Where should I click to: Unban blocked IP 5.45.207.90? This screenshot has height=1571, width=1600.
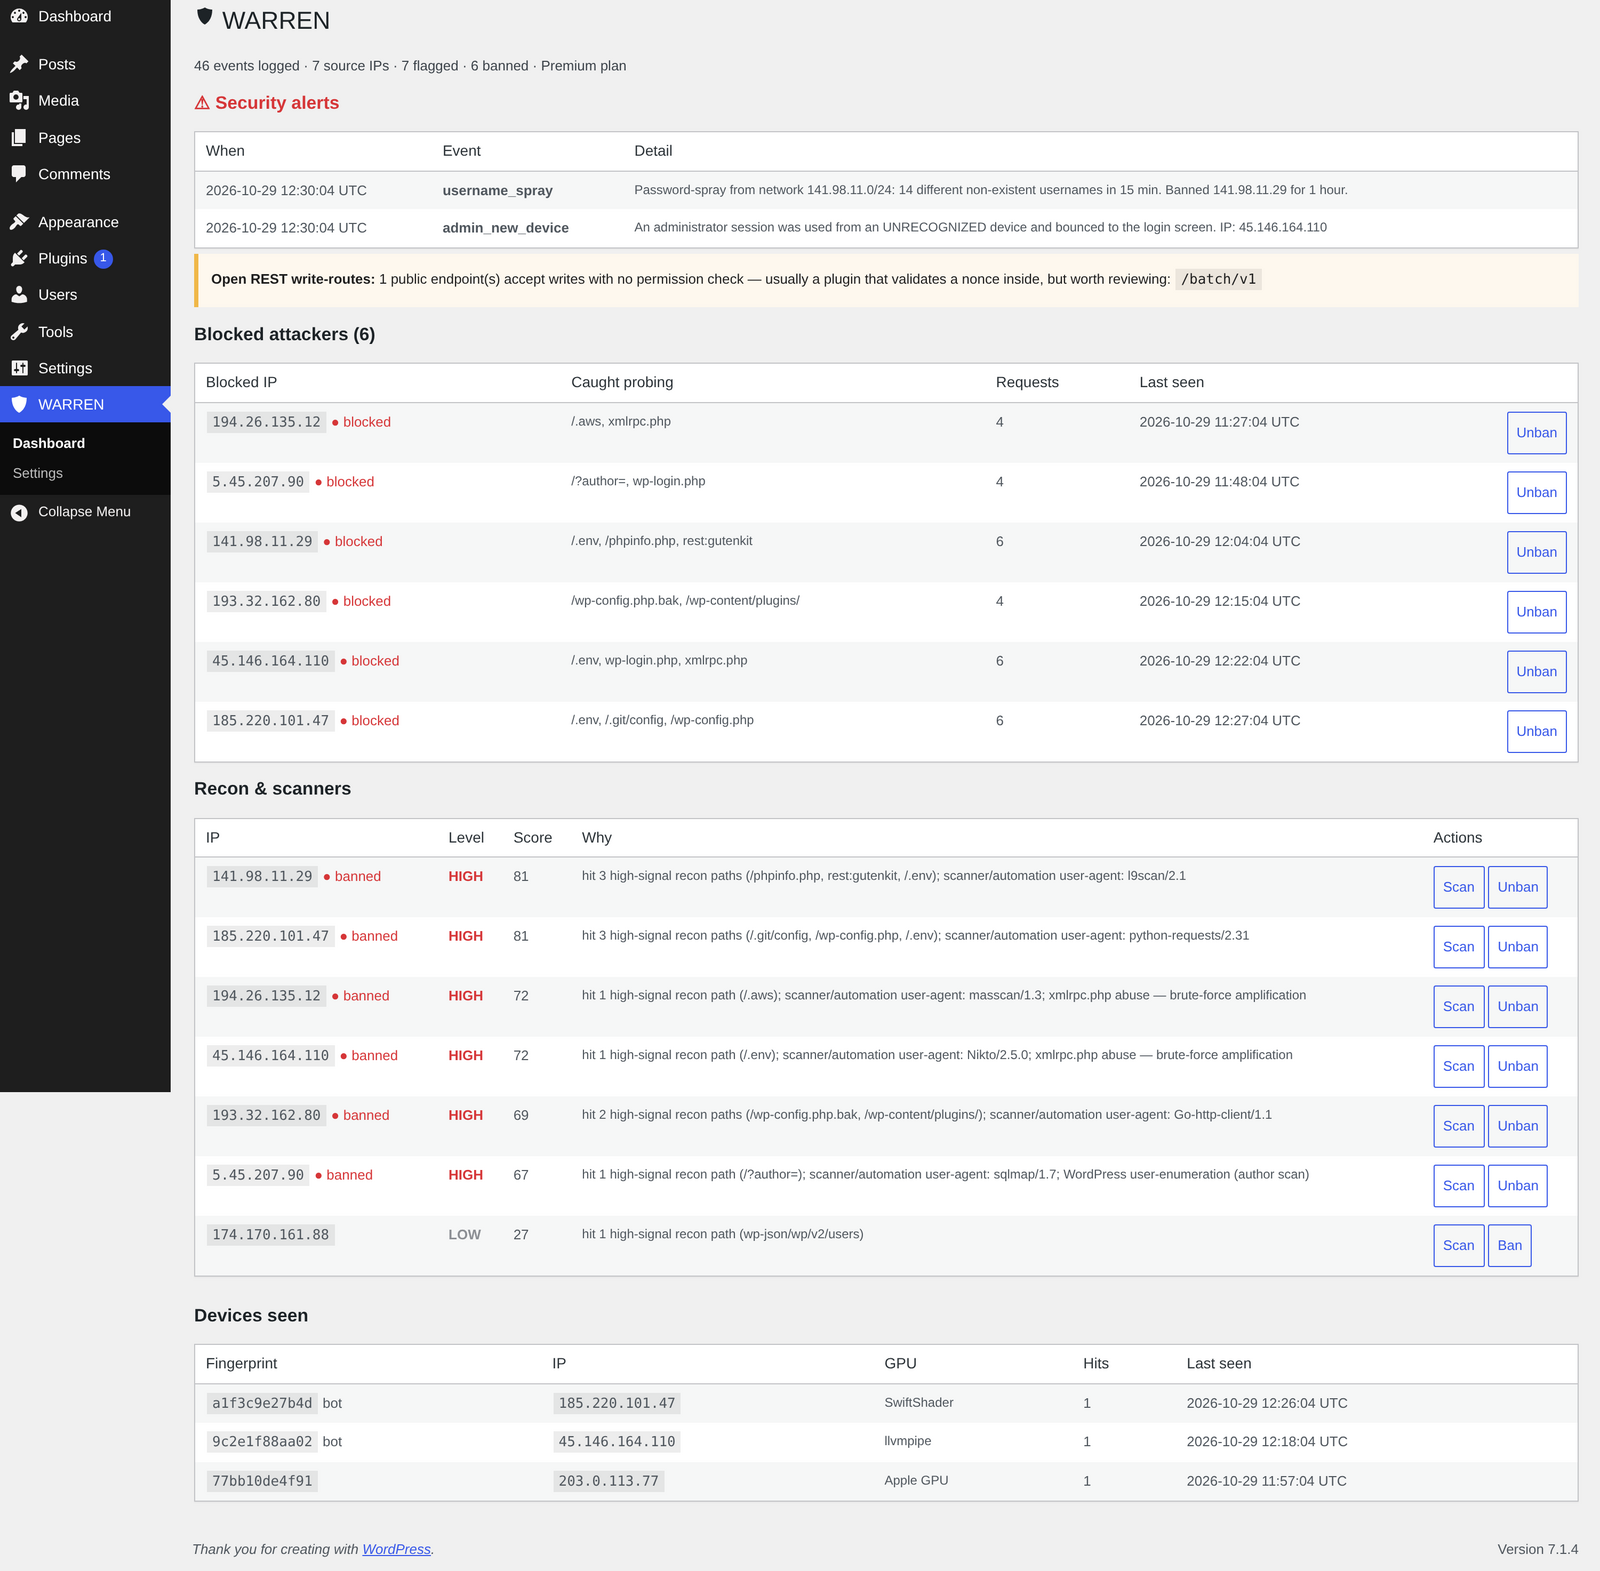pos(1536,493)
